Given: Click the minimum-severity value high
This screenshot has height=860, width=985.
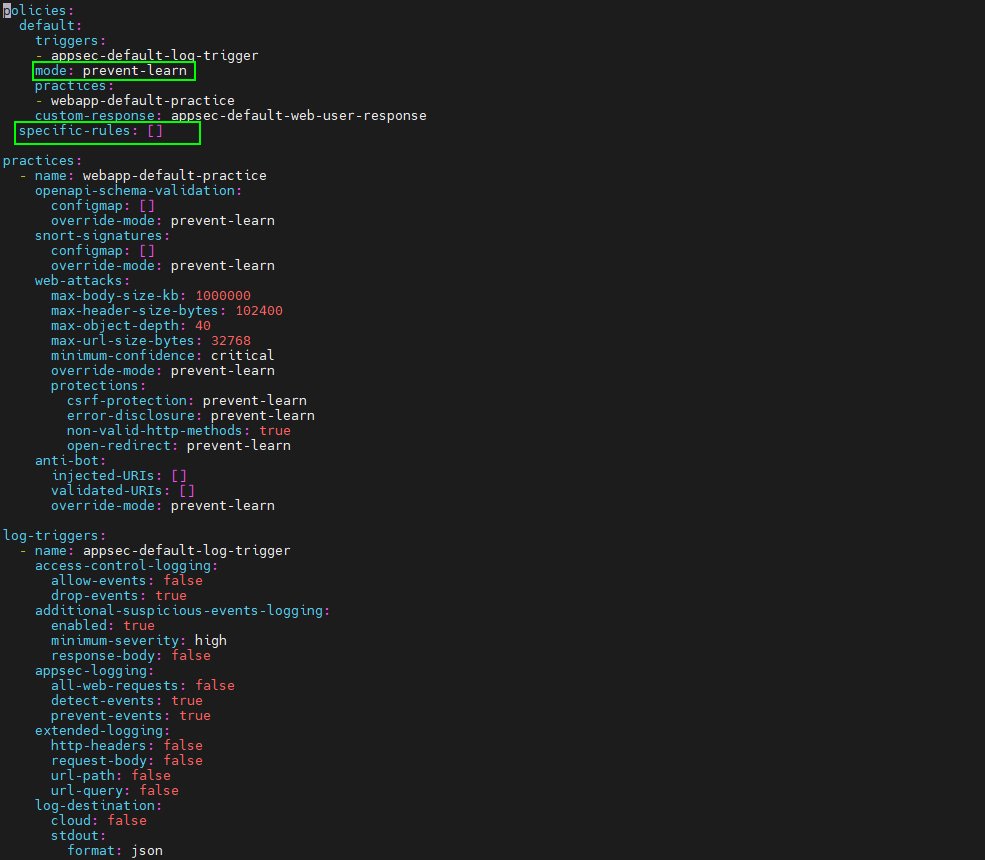Looking at the screenshot, I should point(210,640).
